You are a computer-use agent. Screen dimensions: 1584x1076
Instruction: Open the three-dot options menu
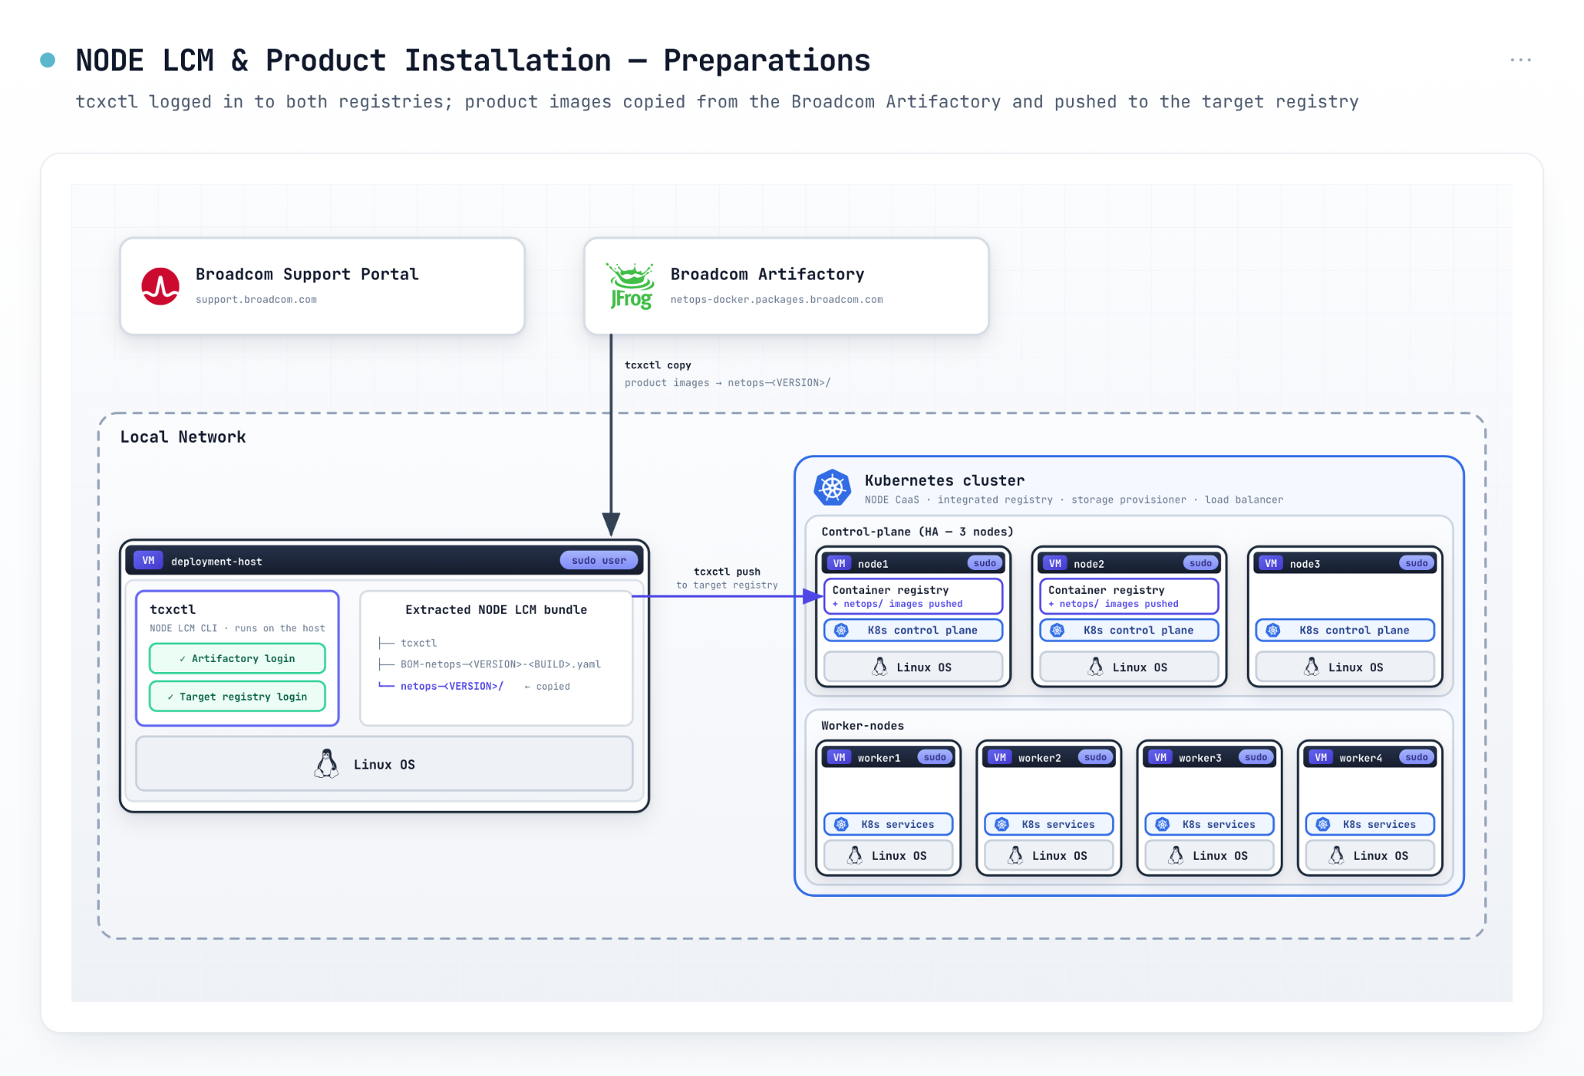point(1520,60)
